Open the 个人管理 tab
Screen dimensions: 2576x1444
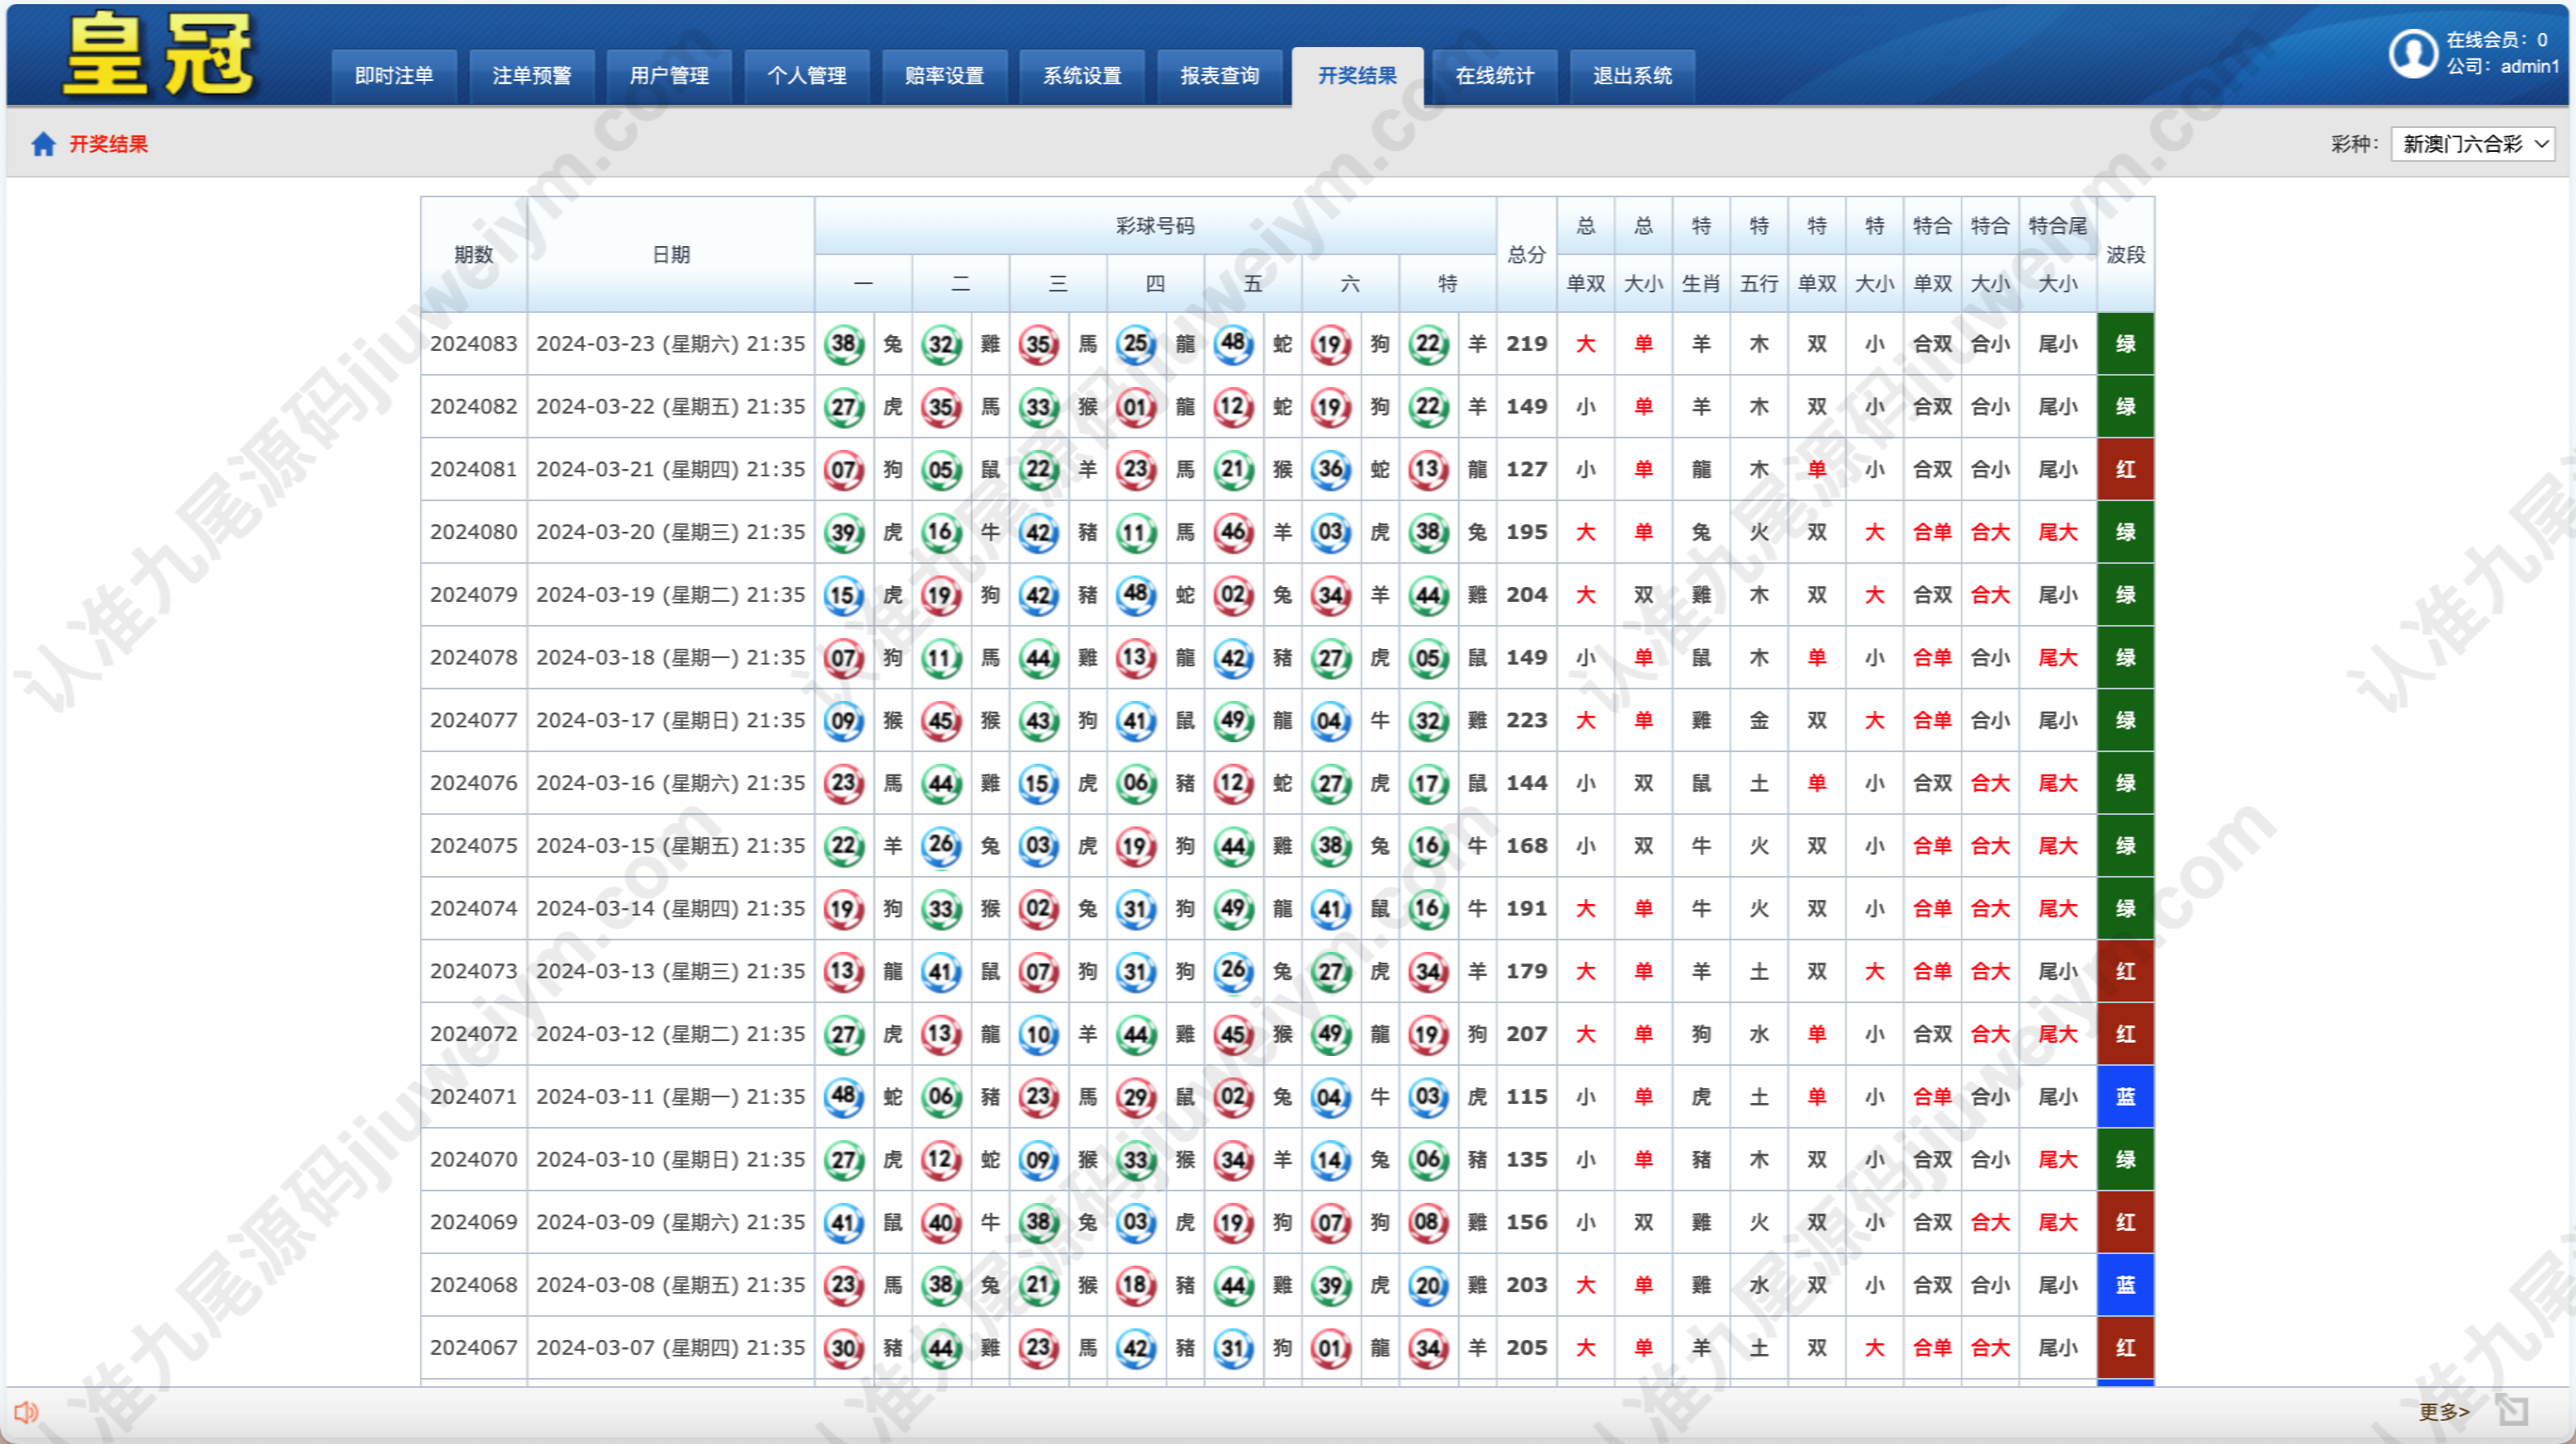tap(806, 76)
